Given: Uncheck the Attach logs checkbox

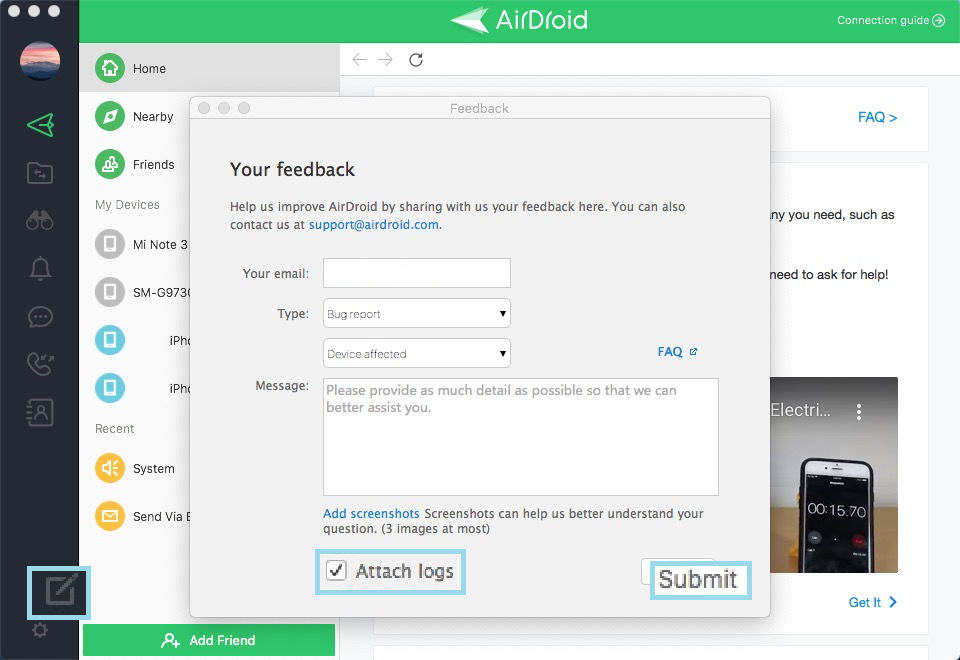Looking at the screenshot, I should (337, 571).
